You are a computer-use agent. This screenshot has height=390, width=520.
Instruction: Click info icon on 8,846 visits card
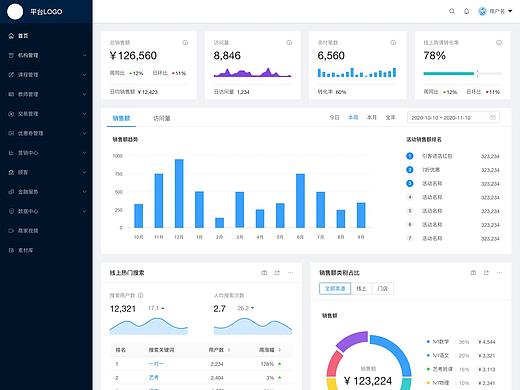click(x=289, y=43)
